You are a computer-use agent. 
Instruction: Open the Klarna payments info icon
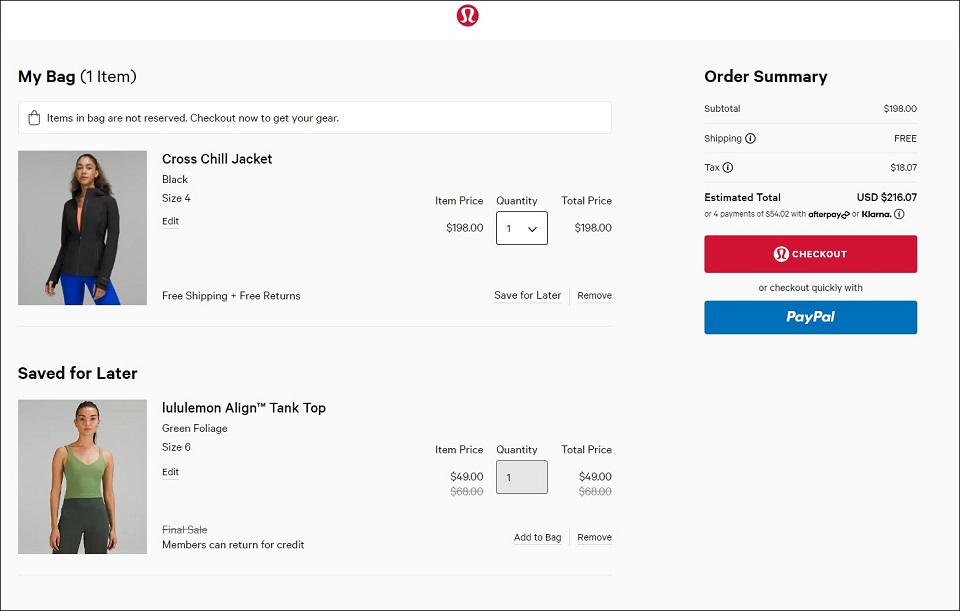pos(899,214)
